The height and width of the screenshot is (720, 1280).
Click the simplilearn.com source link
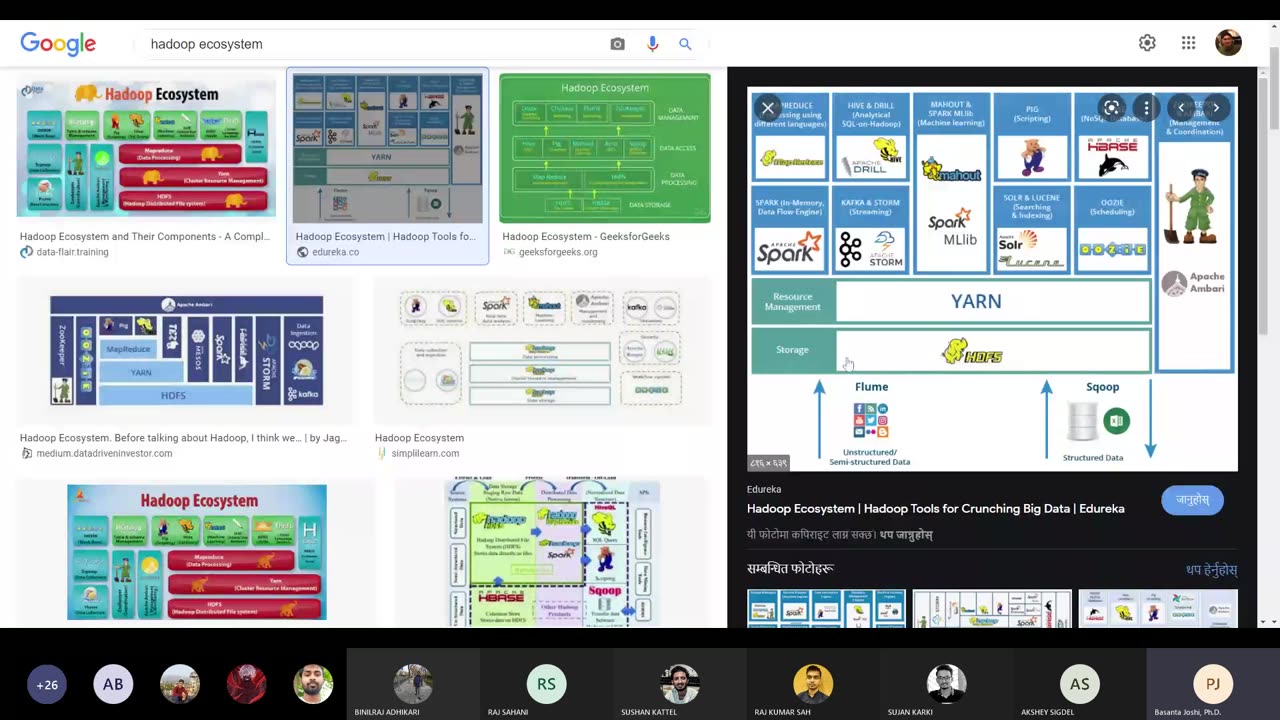tap(425, 453)
